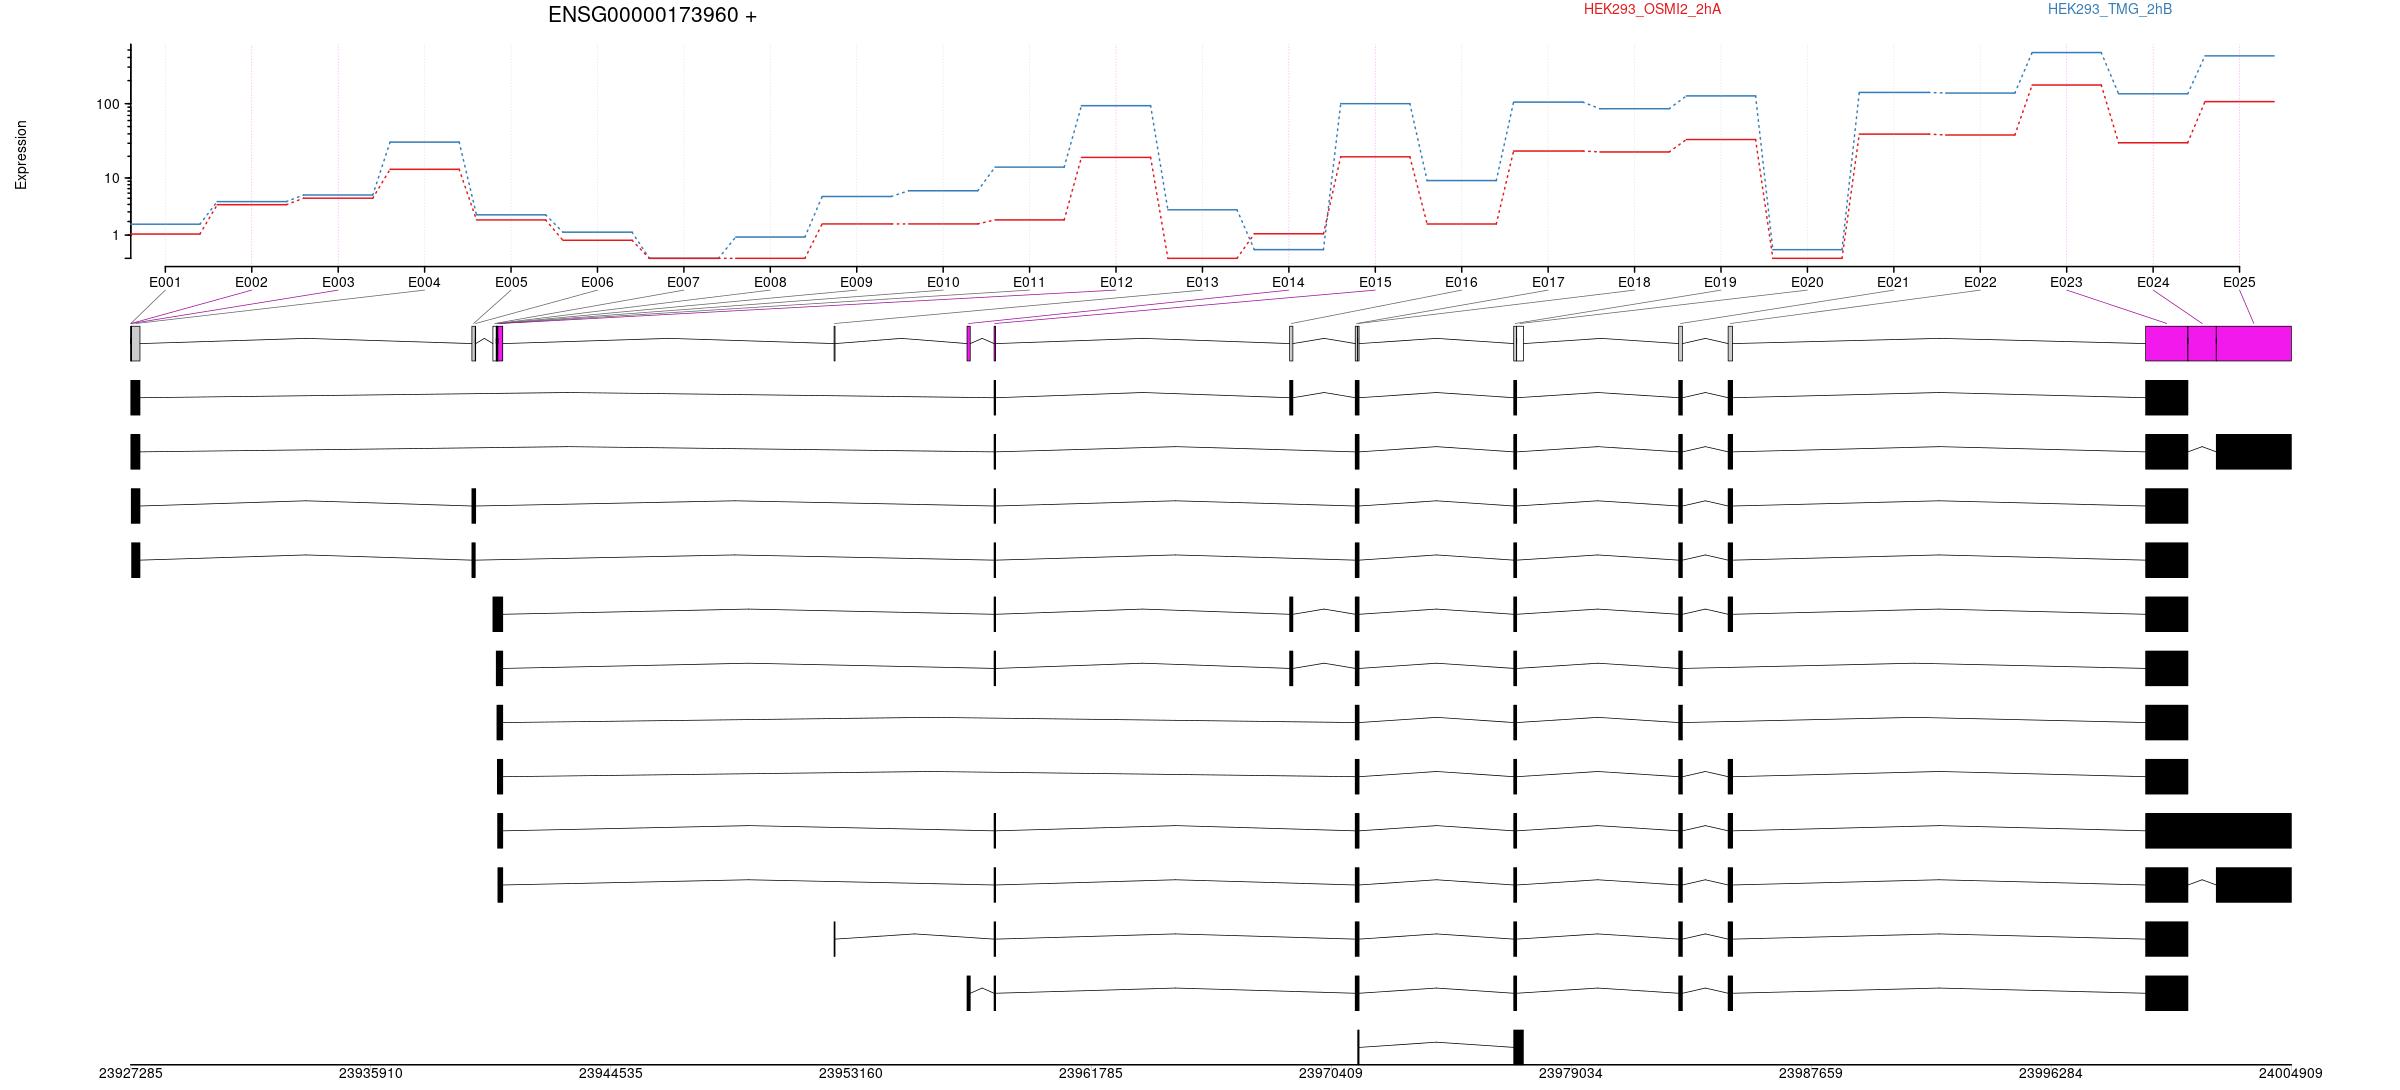Click exon label E005
Viewport: 2400px width, 1090px height.
click(511, 282)
